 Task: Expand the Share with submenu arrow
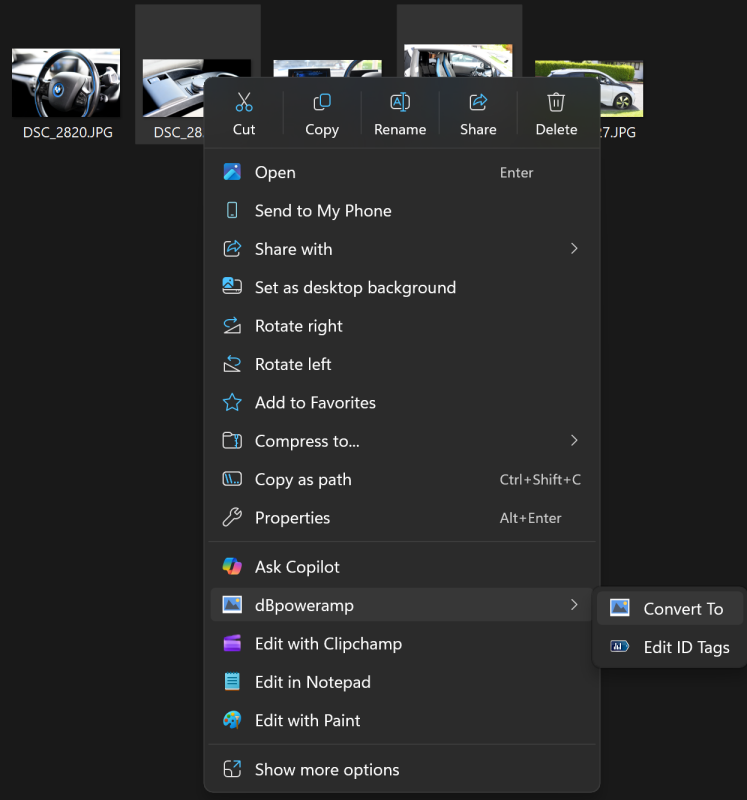[574, 249]
